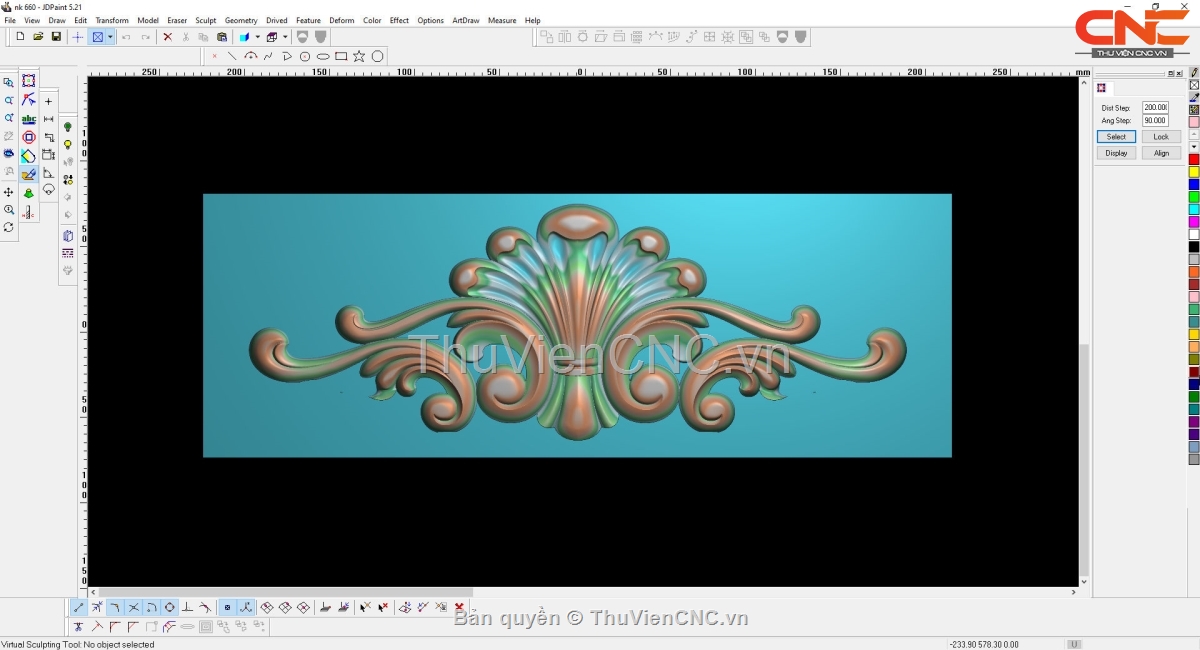
Task: Toggle the small square point snap button
Action: [227, 607]
